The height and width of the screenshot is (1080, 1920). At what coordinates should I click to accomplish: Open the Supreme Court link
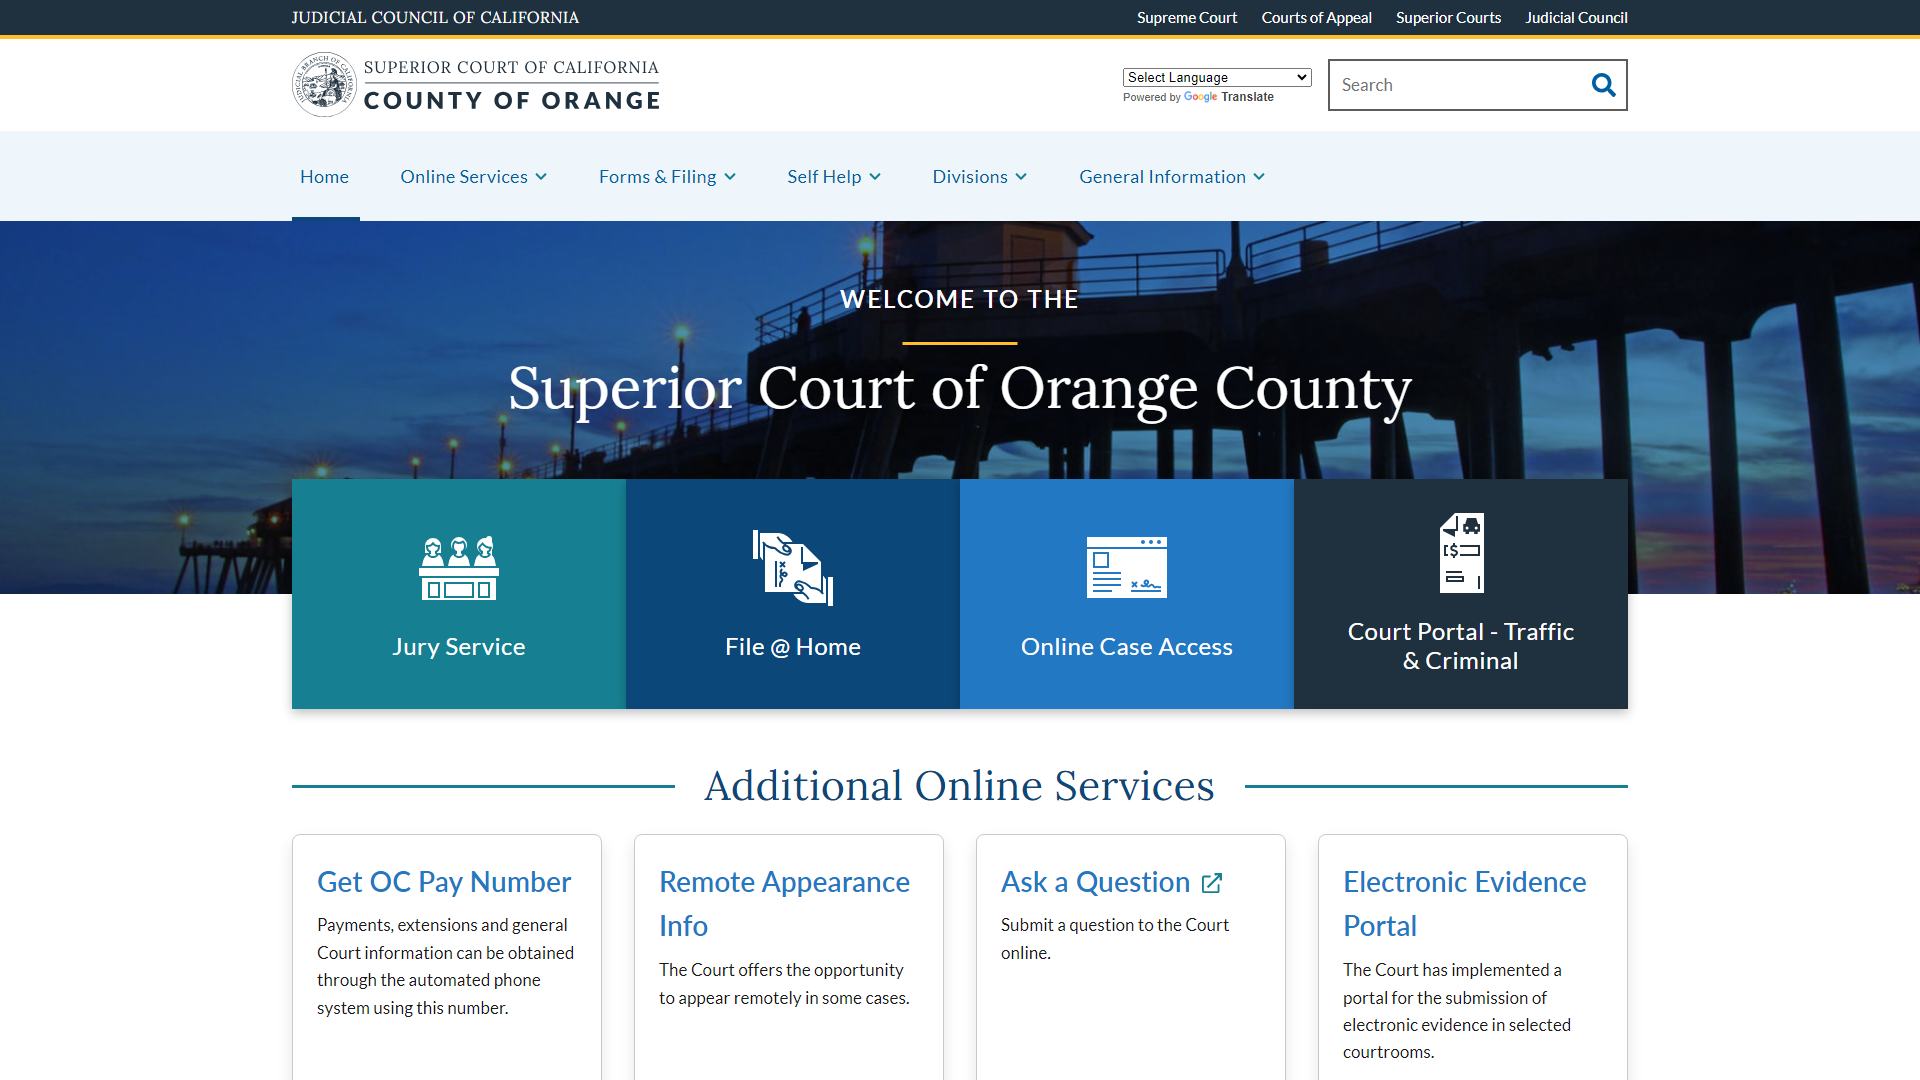point(1187,17)
